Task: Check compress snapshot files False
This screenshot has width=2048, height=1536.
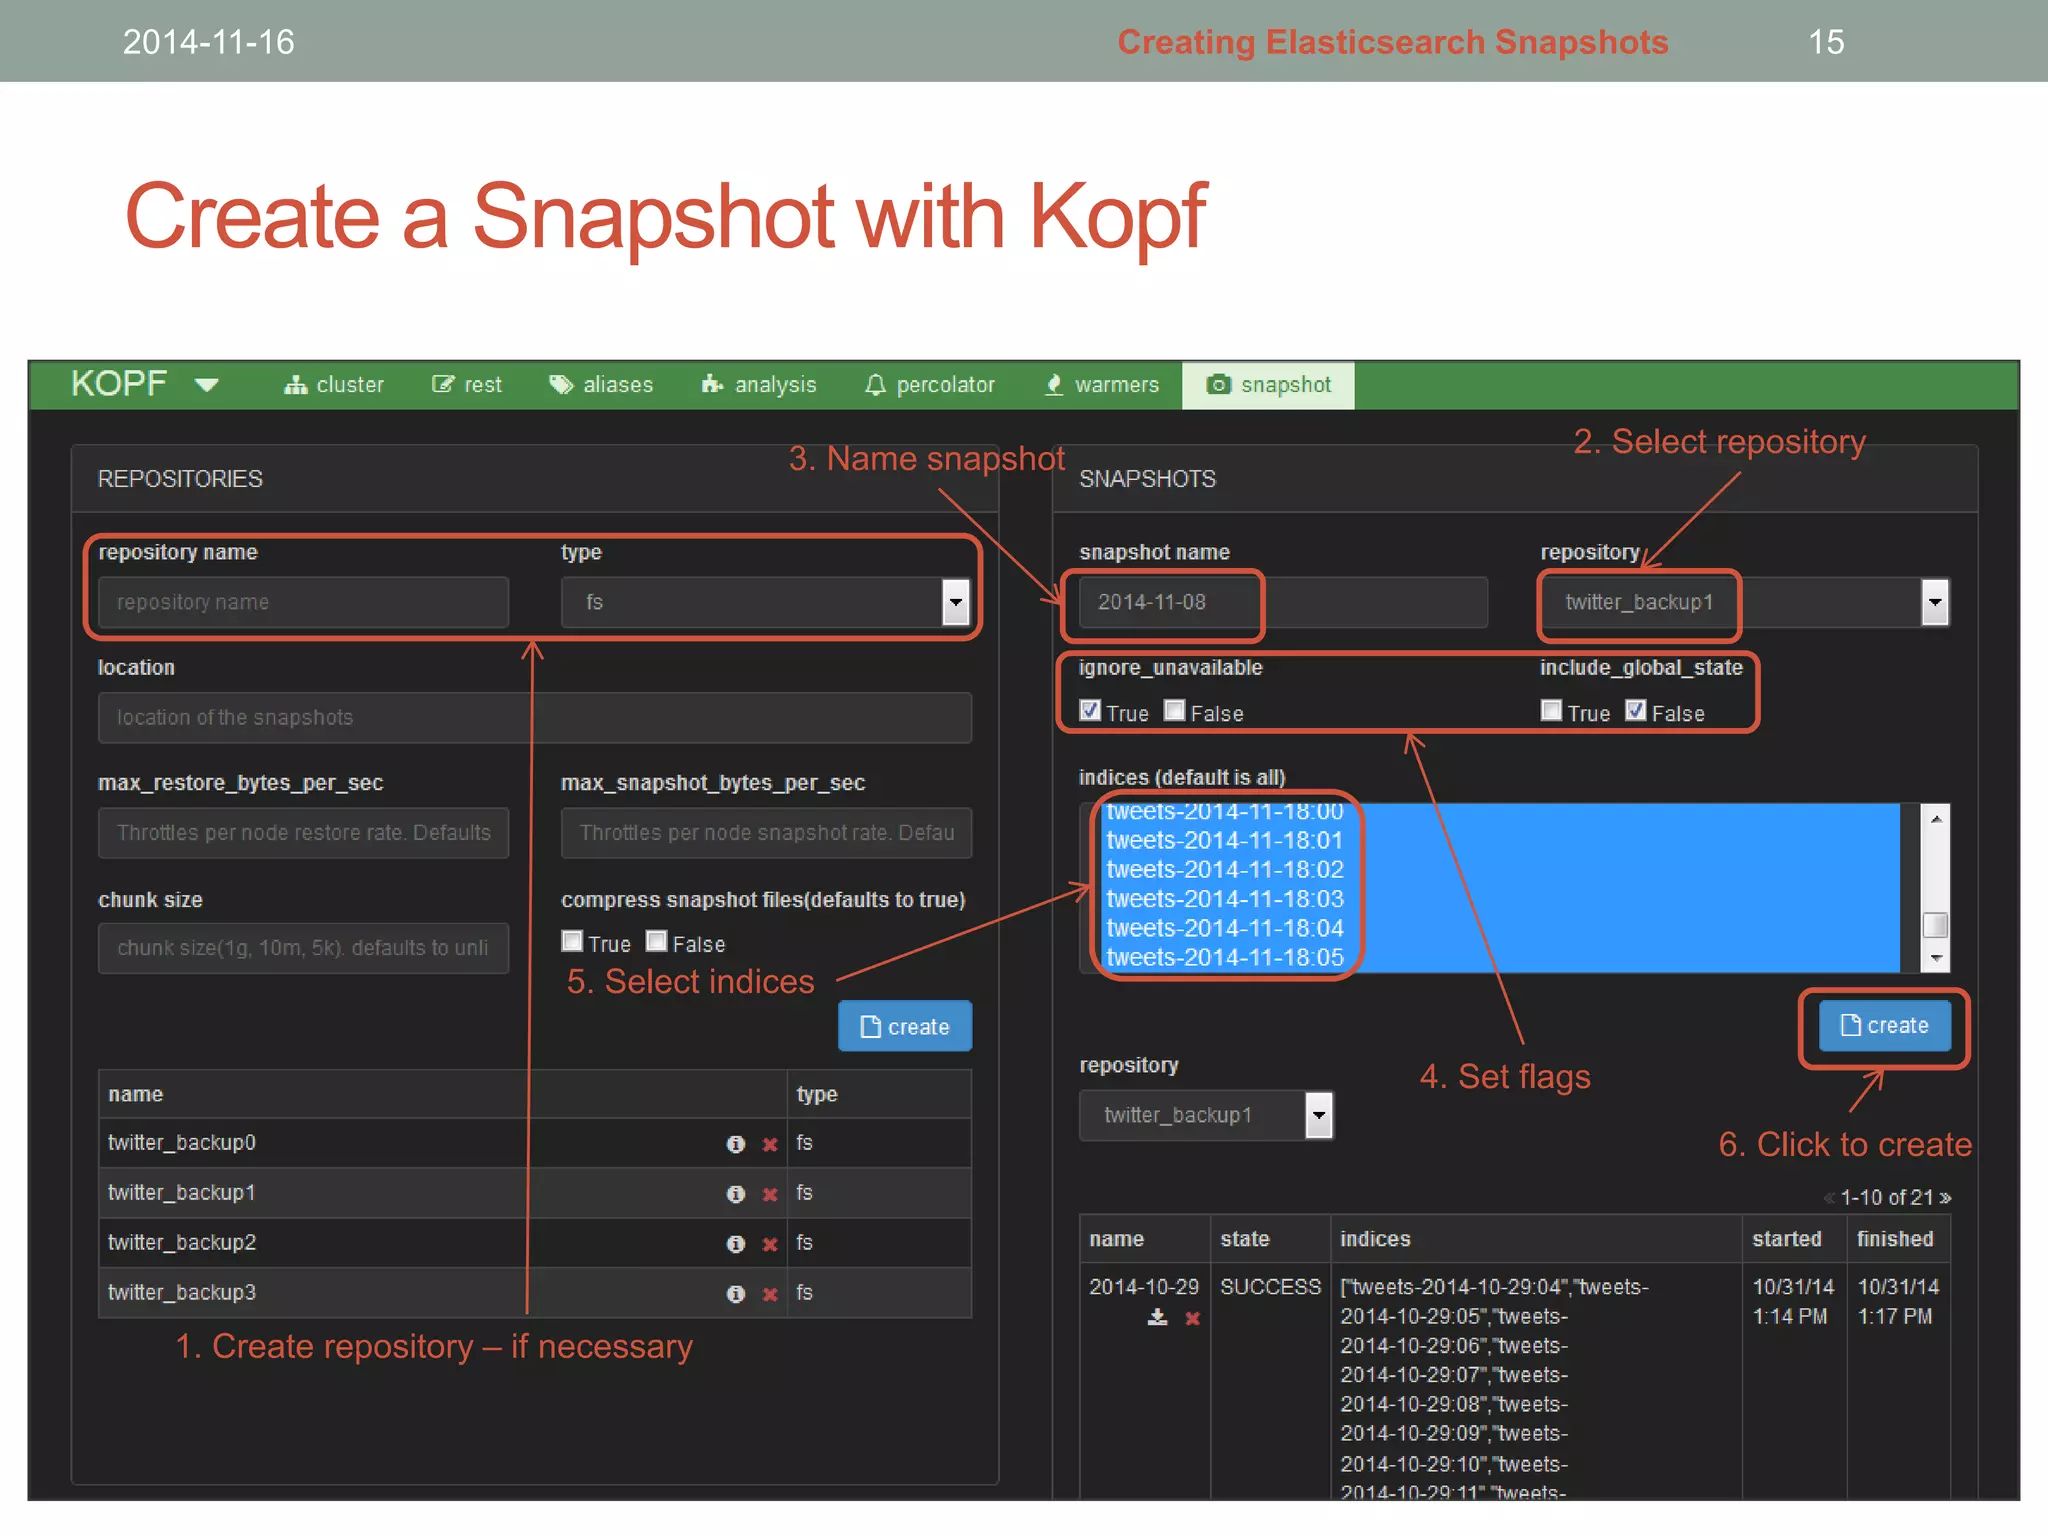Action: (x=657, y=942)
